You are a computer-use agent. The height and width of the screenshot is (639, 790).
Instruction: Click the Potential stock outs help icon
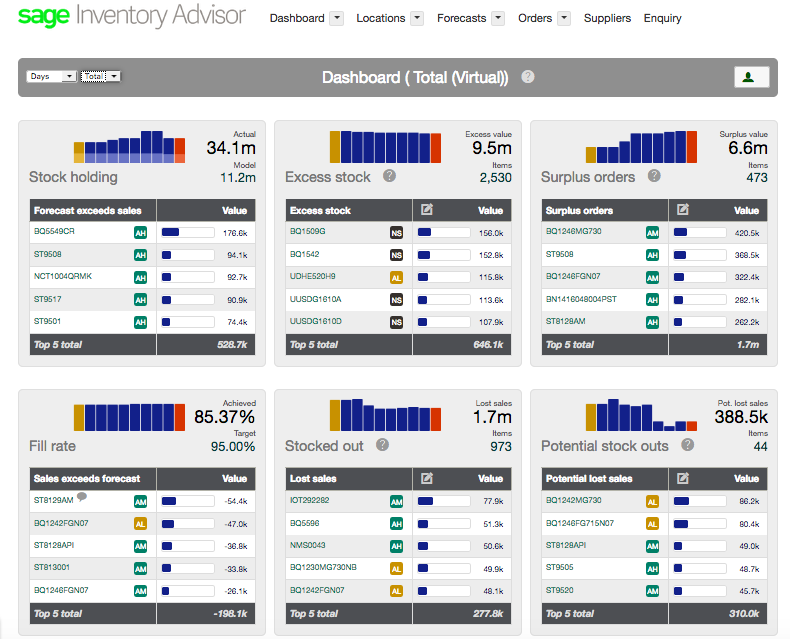point(688,444)
